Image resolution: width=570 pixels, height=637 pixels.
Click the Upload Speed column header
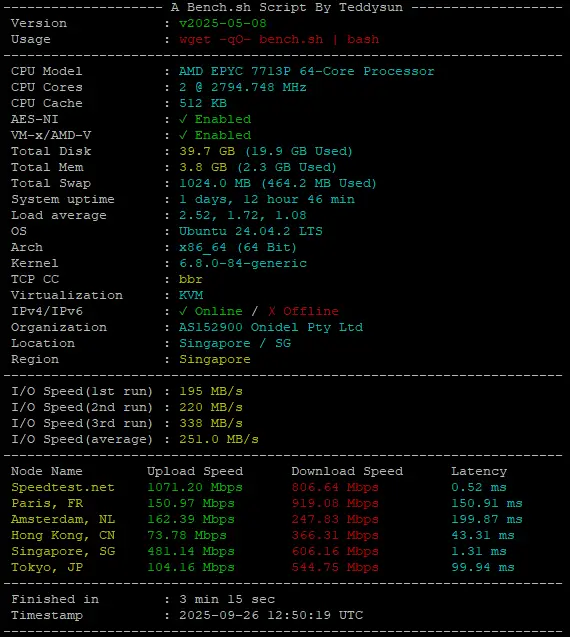[x=195, y=471]
